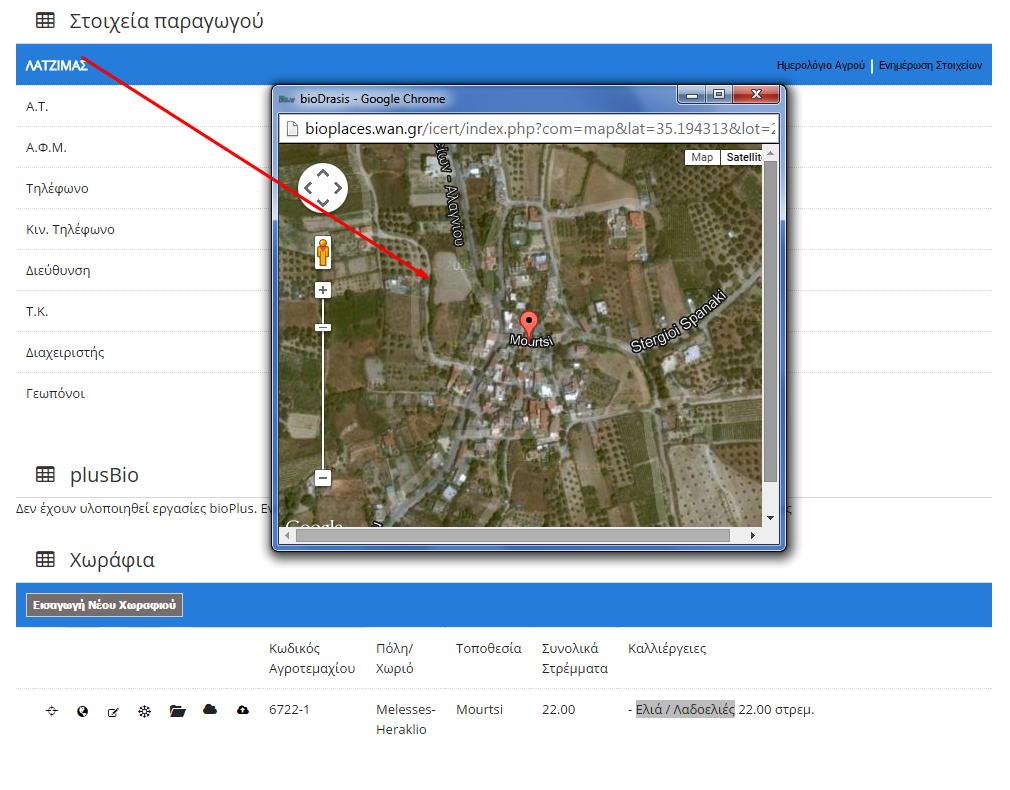Open the globe map icon for field 6722-1
This screenshot has height=790, width=1010.
point(82,711)
